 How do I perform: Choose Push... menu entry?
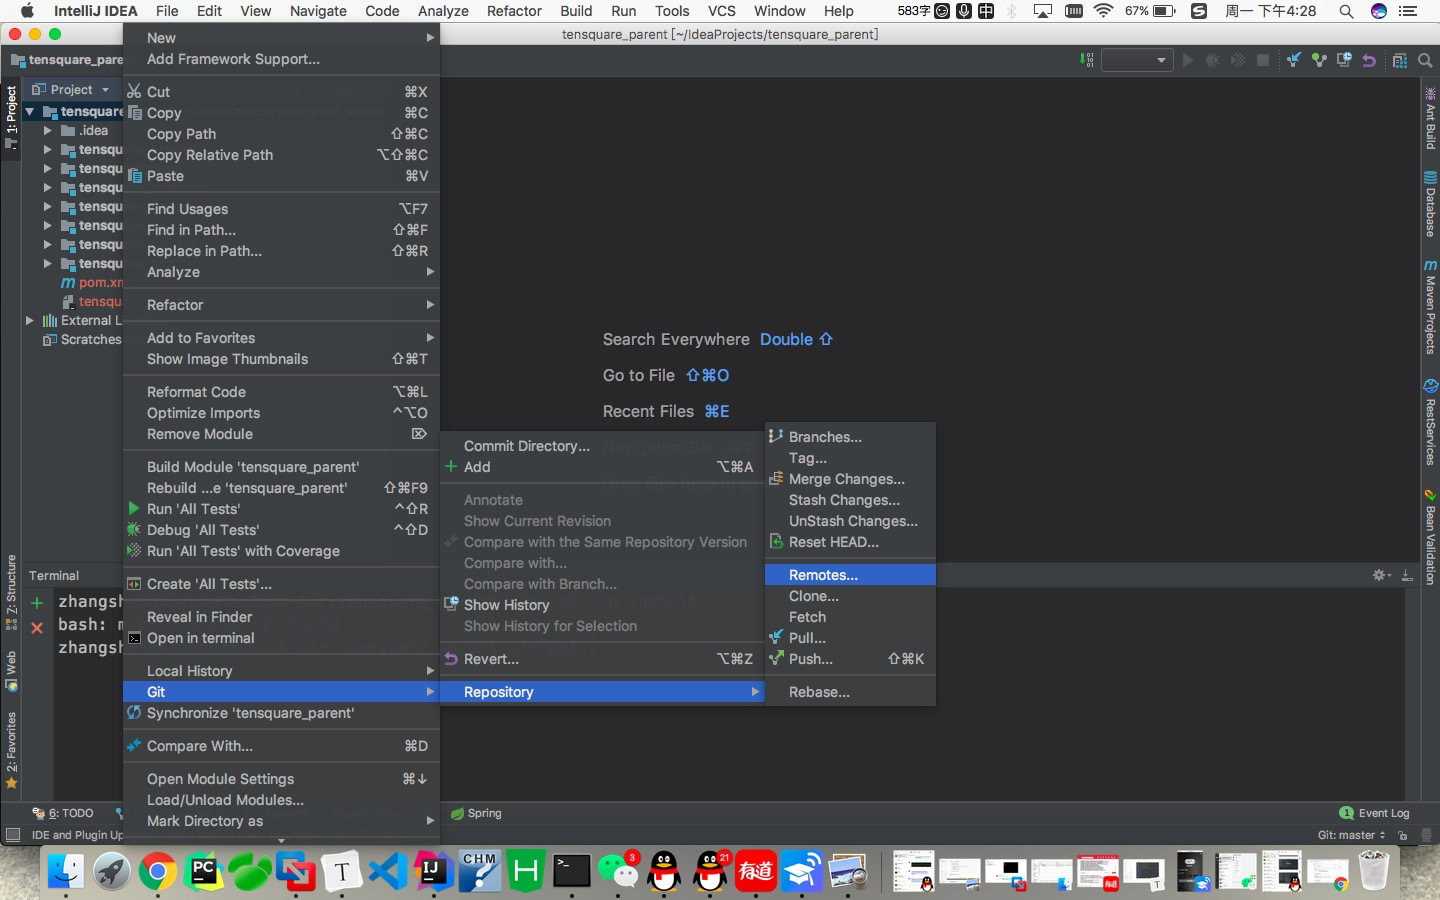(x=850, y=659)
